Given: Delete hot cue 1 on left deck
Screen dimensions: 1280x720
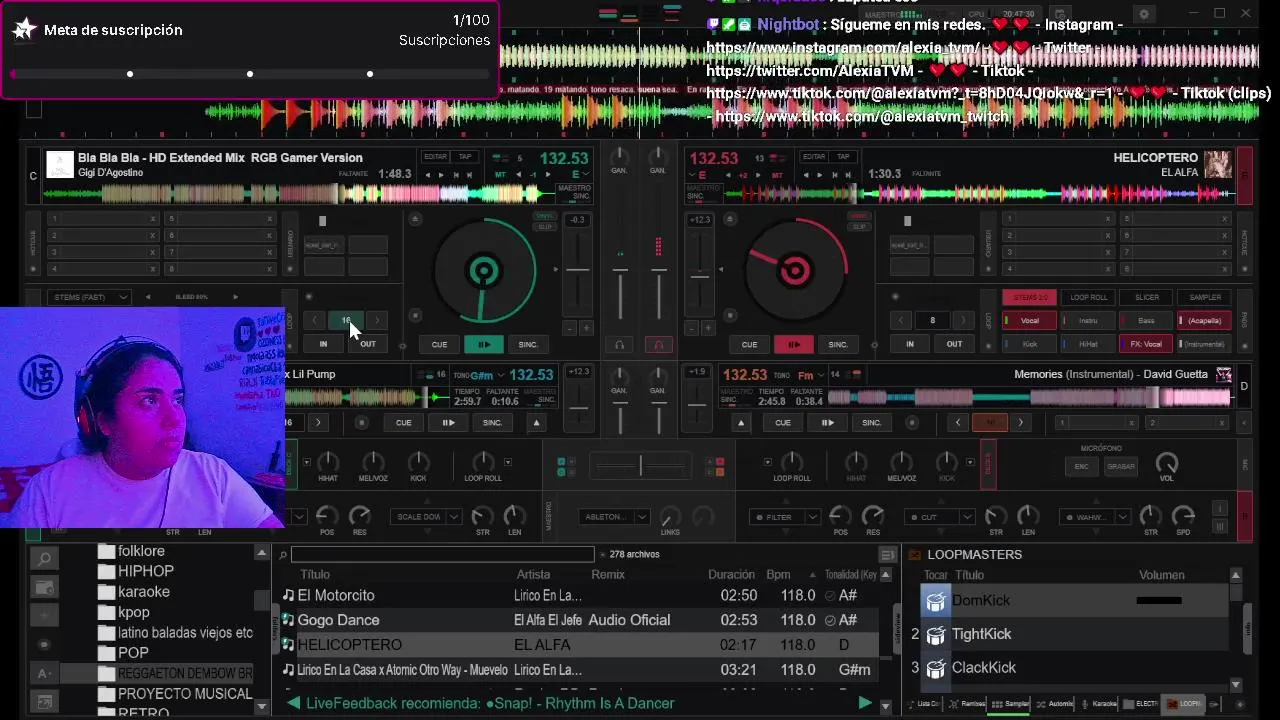Looking at the screenshot, I should (153, 219).
